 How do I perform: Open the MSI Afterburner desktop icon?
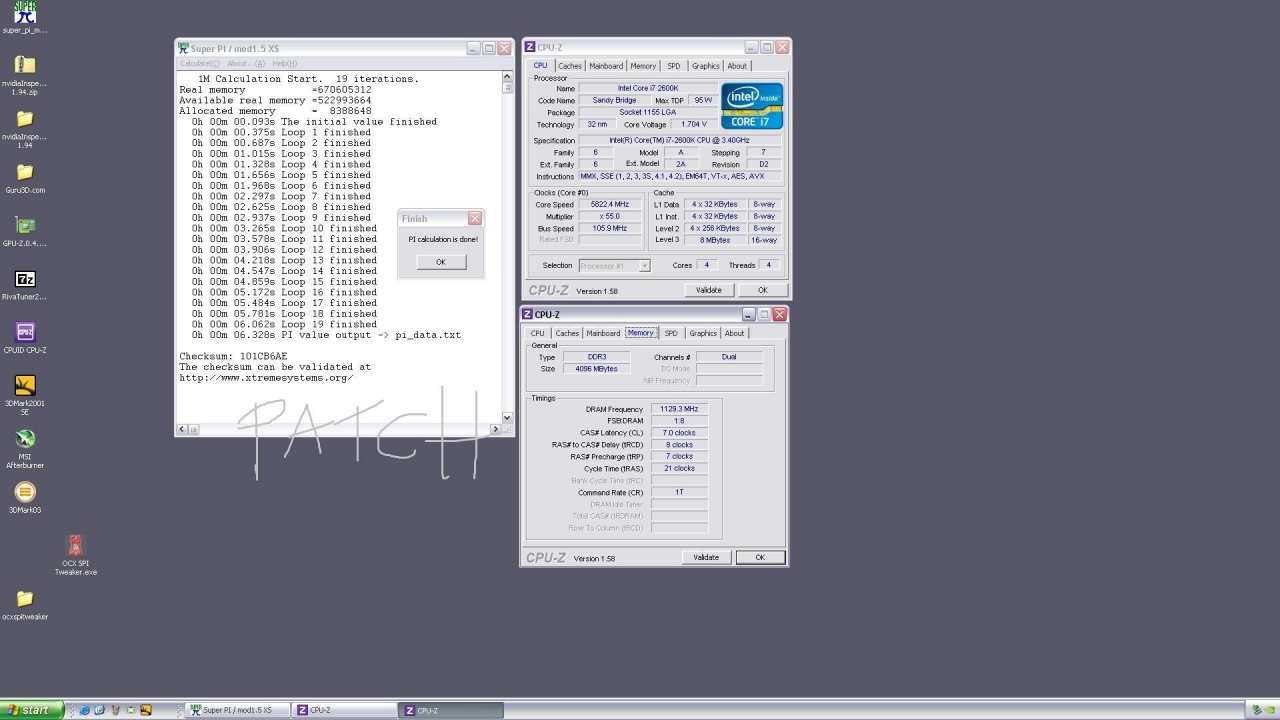click(25, 439)
